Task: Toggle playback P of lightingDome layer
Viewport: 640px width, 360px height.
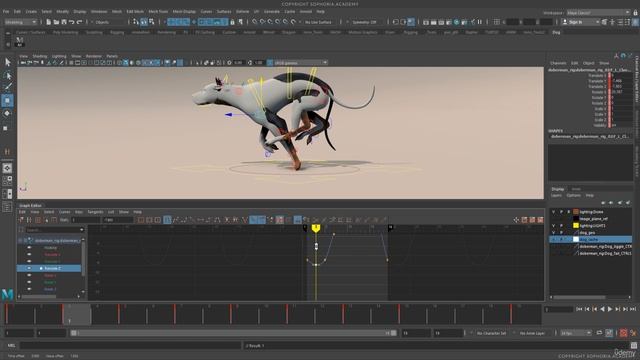Action: (x=561, y=212)
